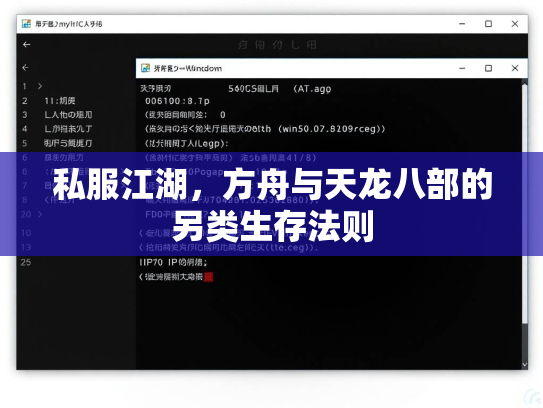Click line number 25 in the left gutter
543x408 pixels.
click(x=26, y=262)
